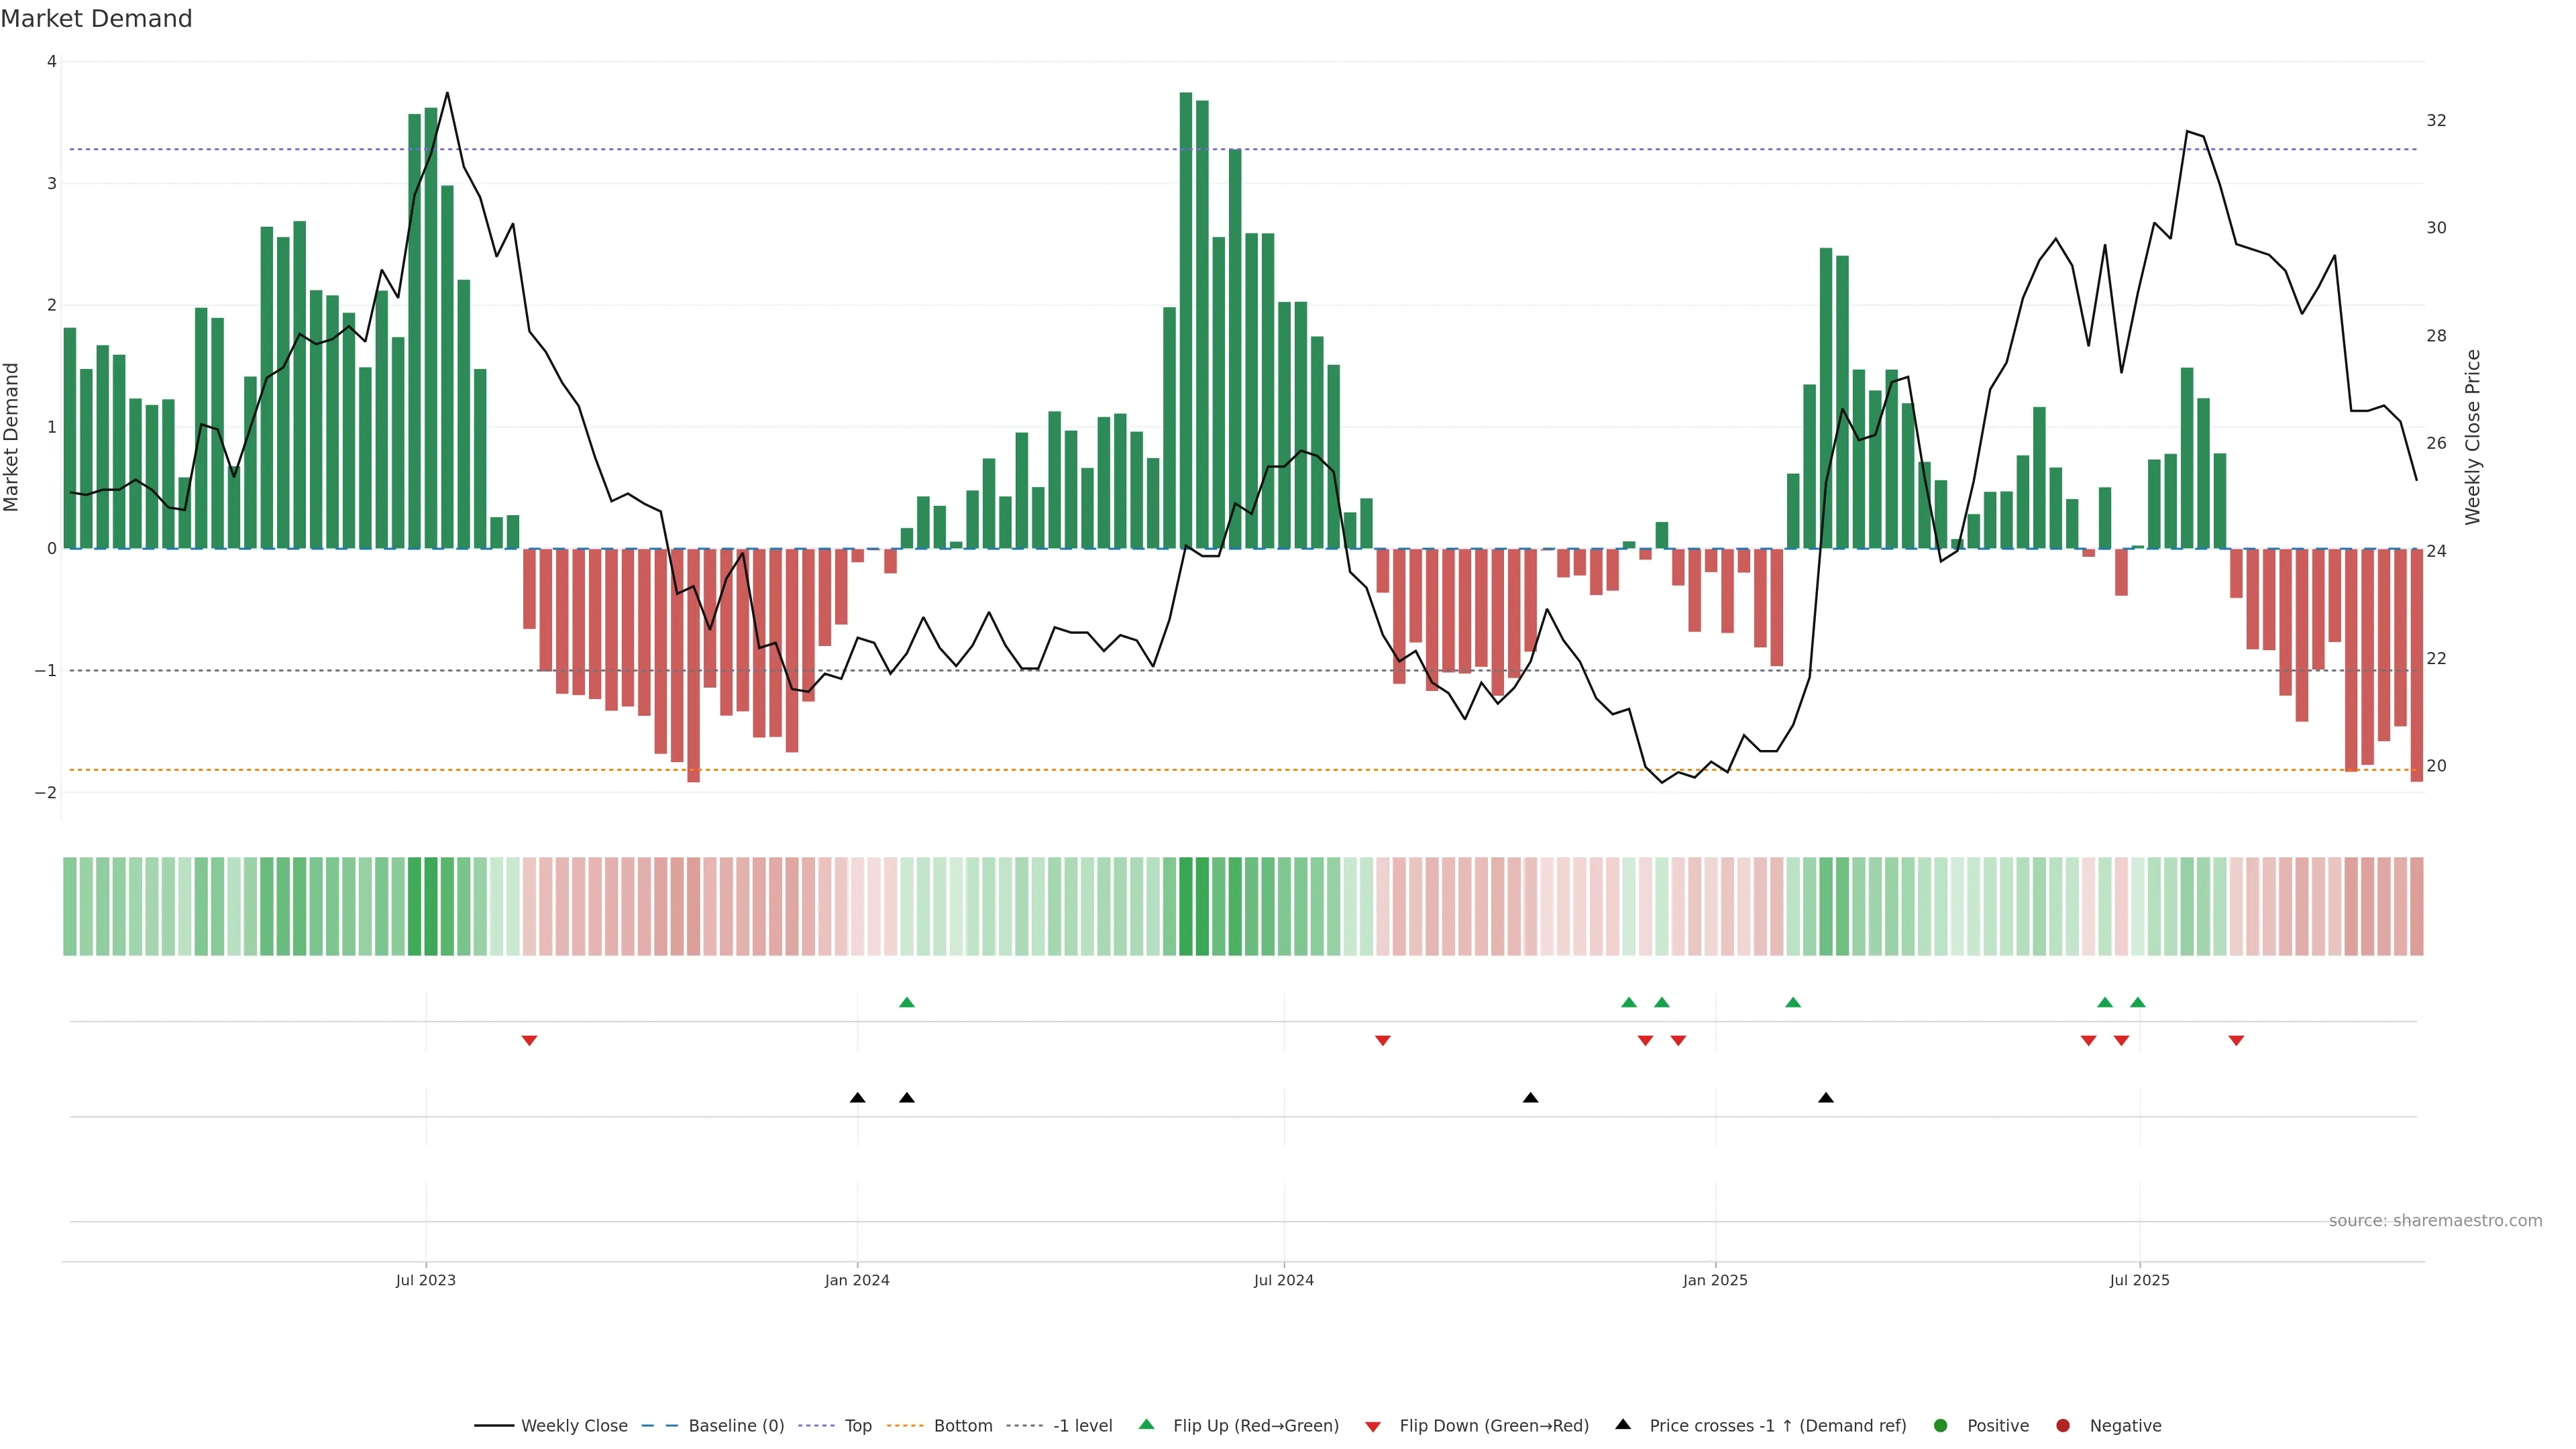Click the Flip Down red triangle legend icon
Viewport: 2576px width, 1449px height.
click(x=1373, y=1427)
